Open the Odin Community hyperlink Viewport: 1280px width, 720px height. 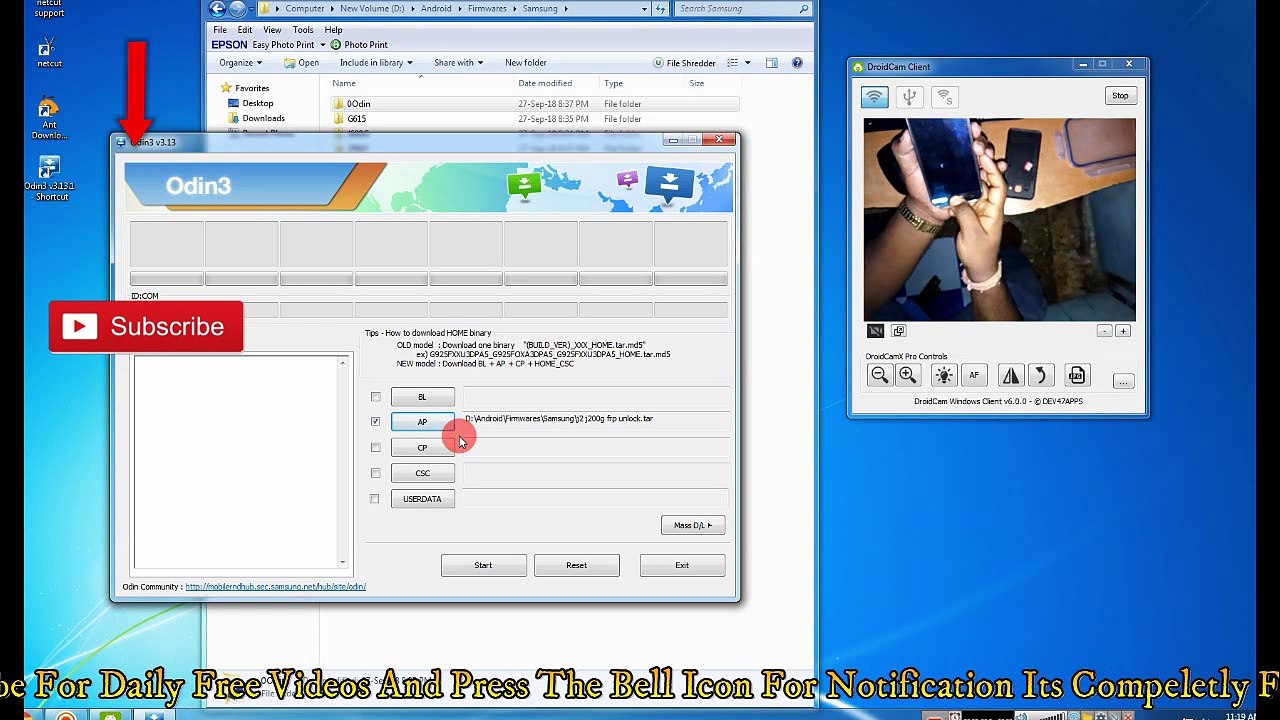275,587
